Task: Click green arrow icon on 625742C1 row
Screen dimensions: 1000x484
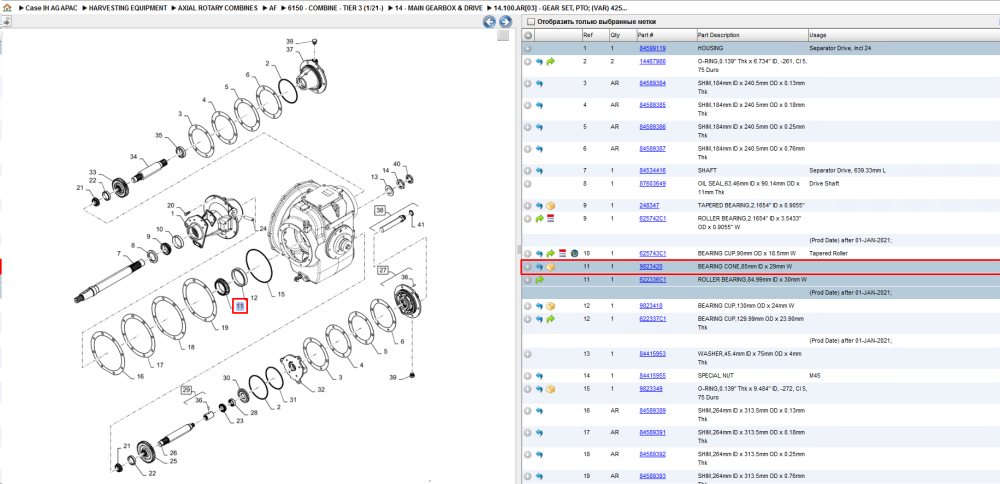Action: tap(539, 219)
